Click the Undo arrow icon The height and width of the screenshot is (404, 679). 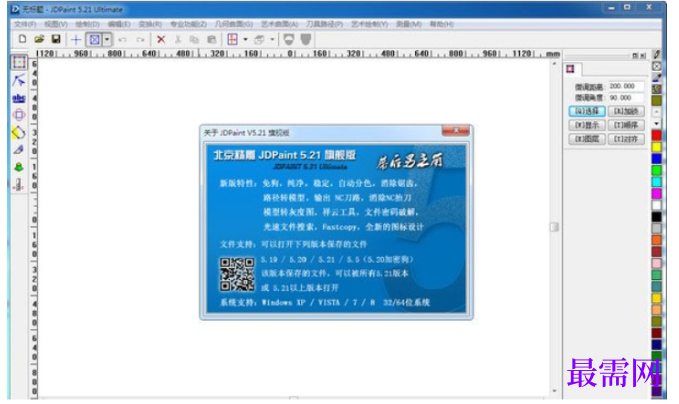tap(123, 40)
